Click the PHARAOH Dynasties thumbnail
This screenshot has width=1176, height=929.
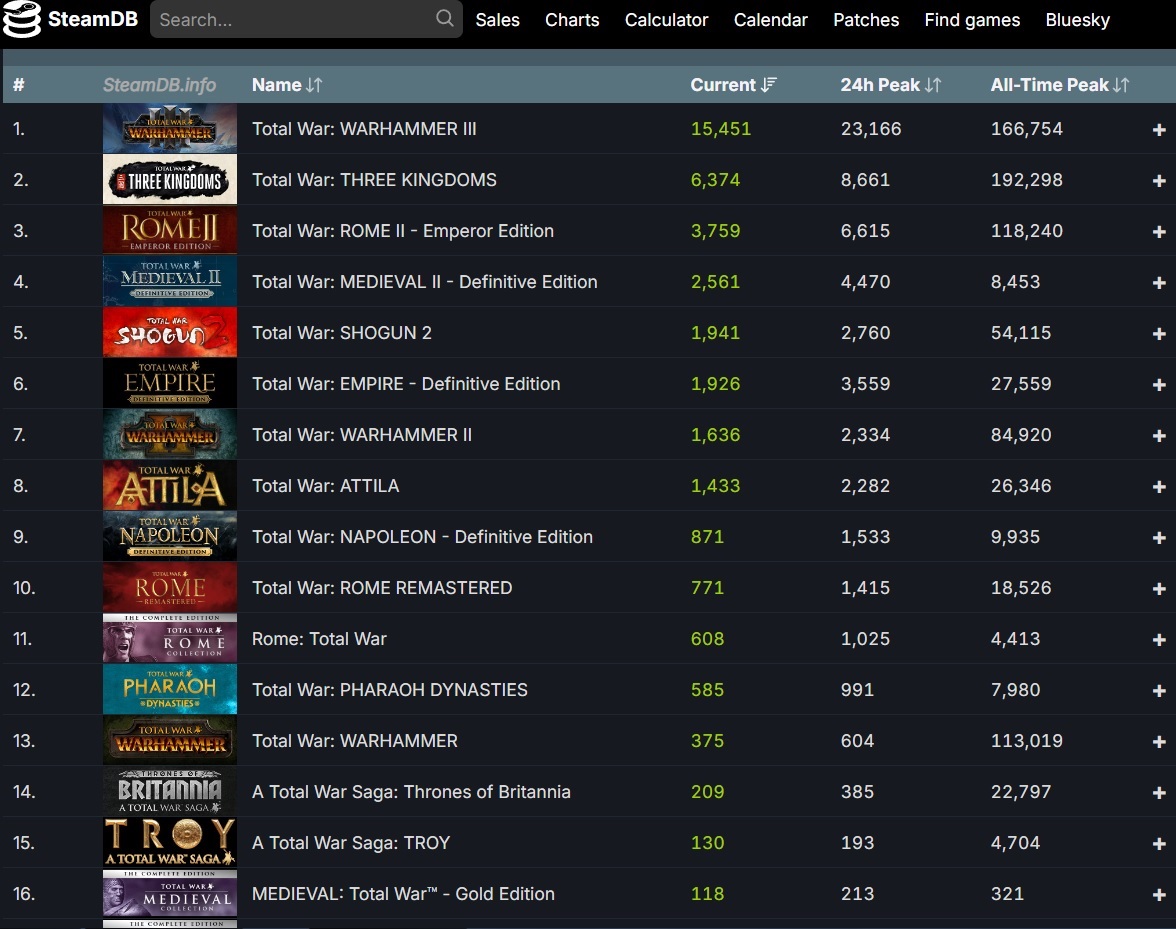(170, 689)
